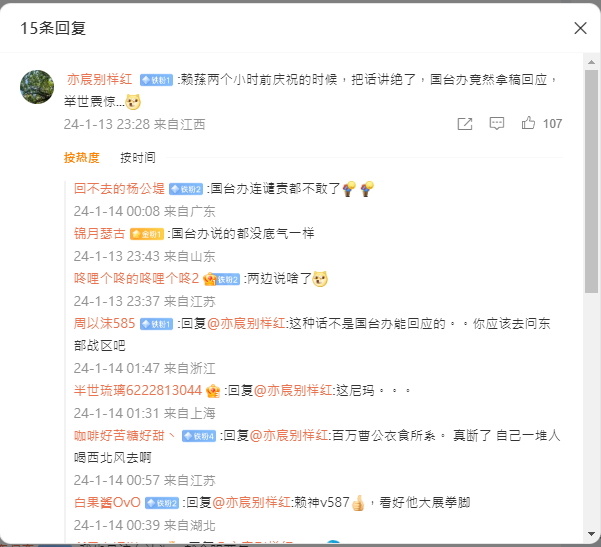
Task: Click the 铁粉1 badge beside 亦宸别样红
Action: 156,80
